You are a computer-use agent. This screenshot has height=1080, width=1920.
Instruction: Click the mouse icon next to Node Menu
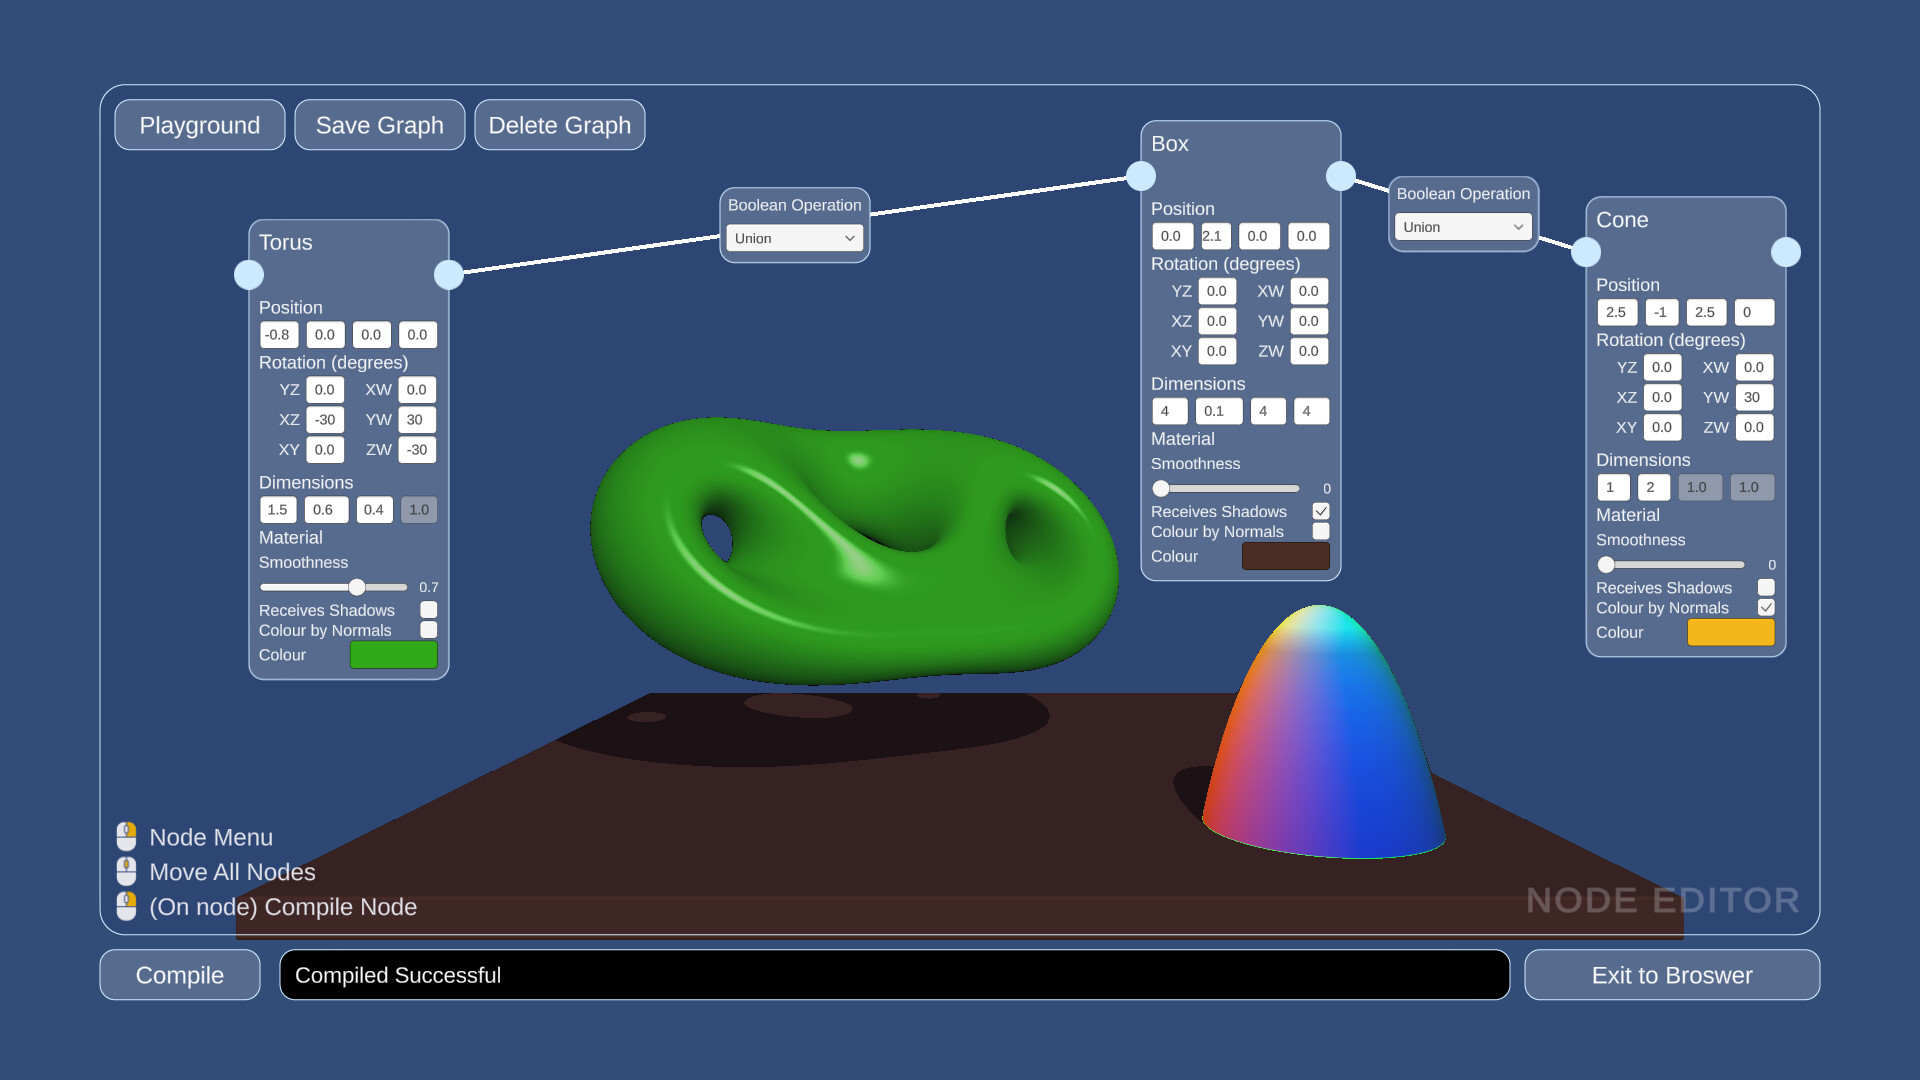[126, 836]
